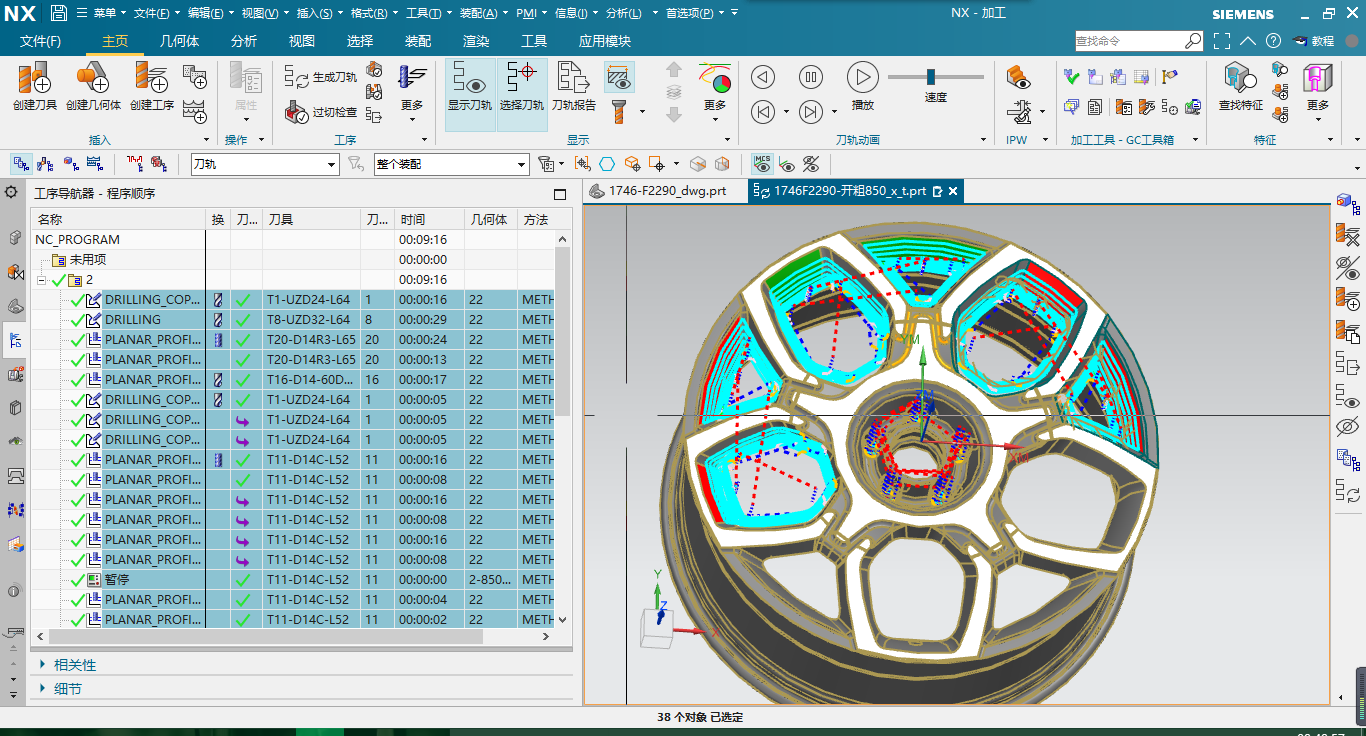Select the 未用项 tree node
Image resolution: width=1366 pixels, height=736 pixels.
pyautogui.click(x=87, y=260)
